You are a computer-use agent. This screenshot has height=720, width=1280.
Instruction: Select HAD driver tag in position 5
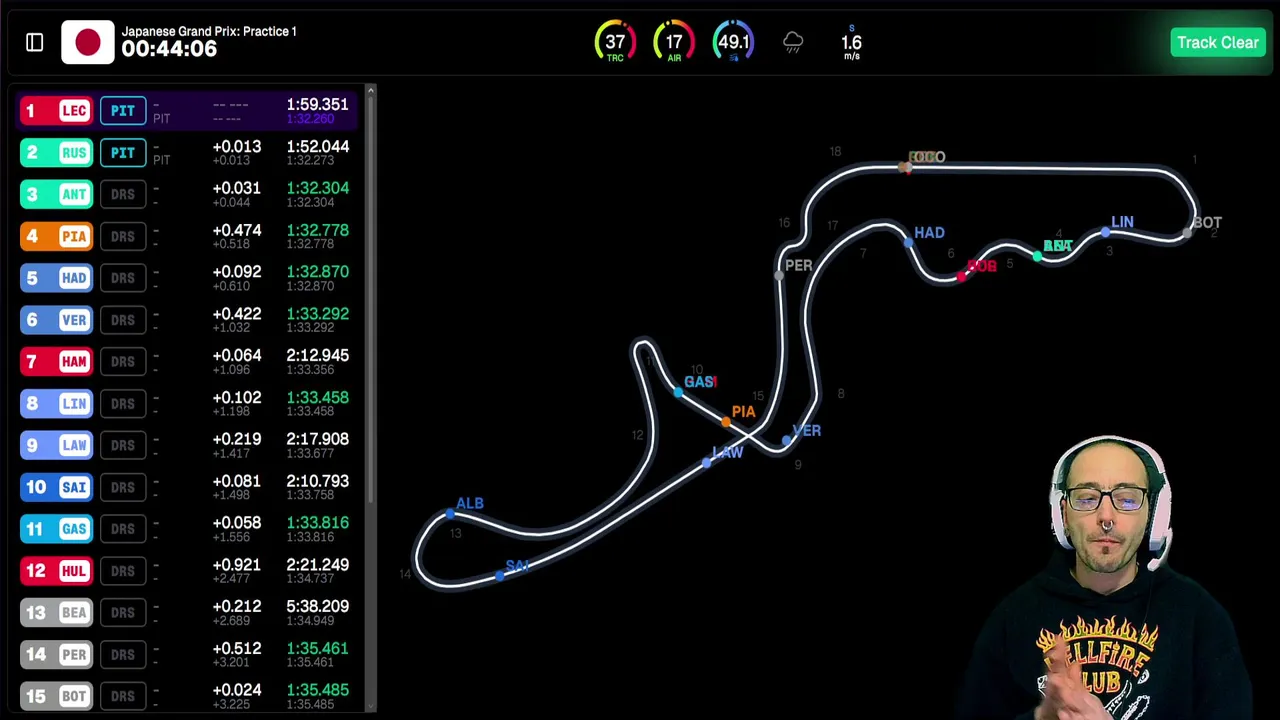pos(56,278)
